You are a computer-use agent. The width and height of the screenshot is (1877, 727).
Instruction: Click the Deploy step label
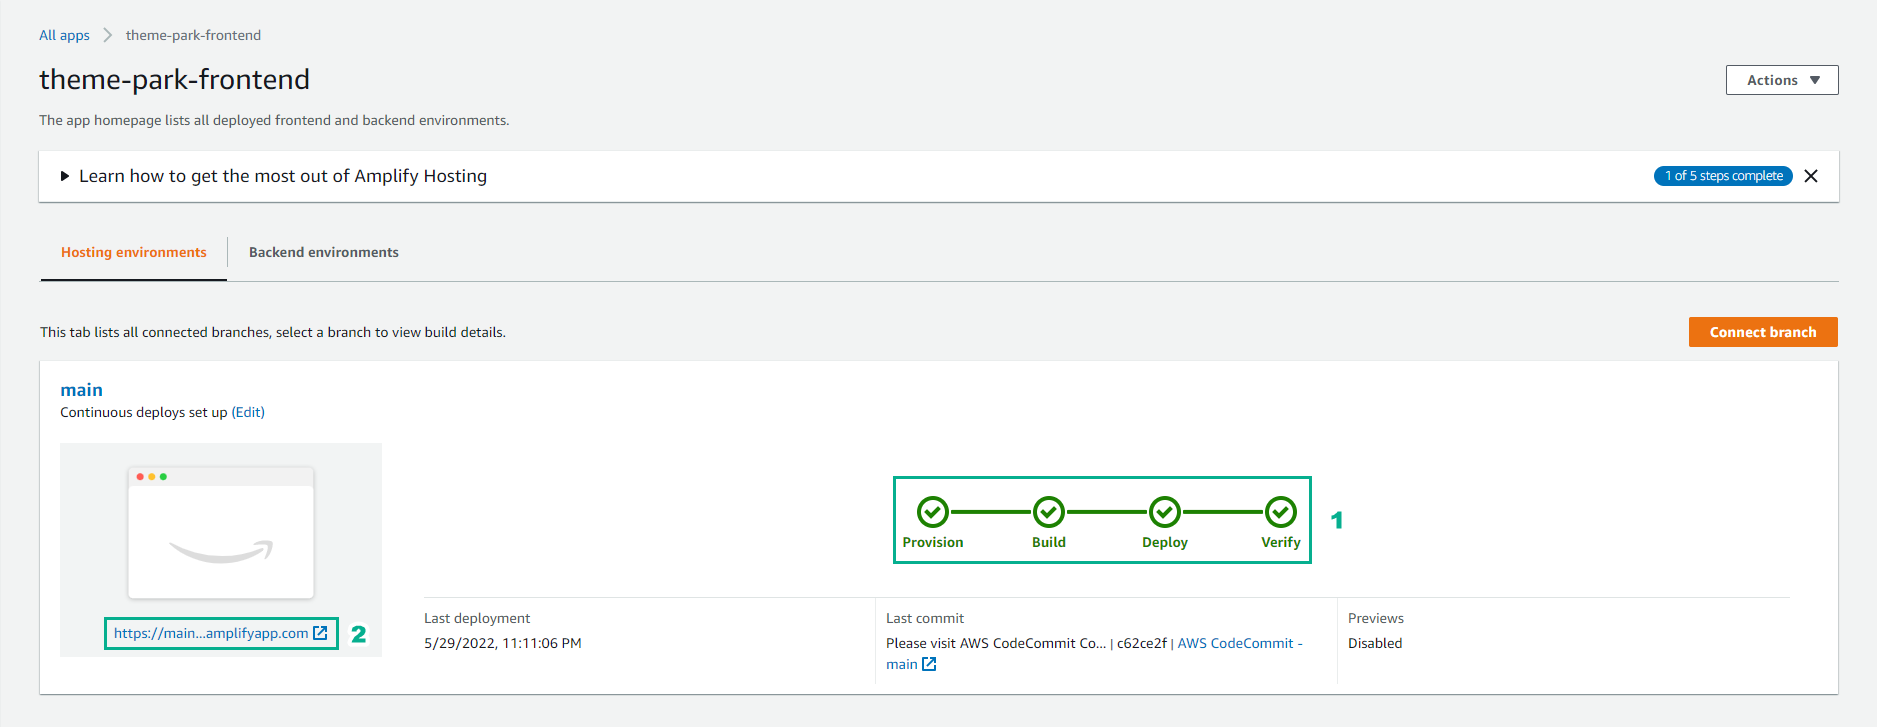(x=1165, y=542)
